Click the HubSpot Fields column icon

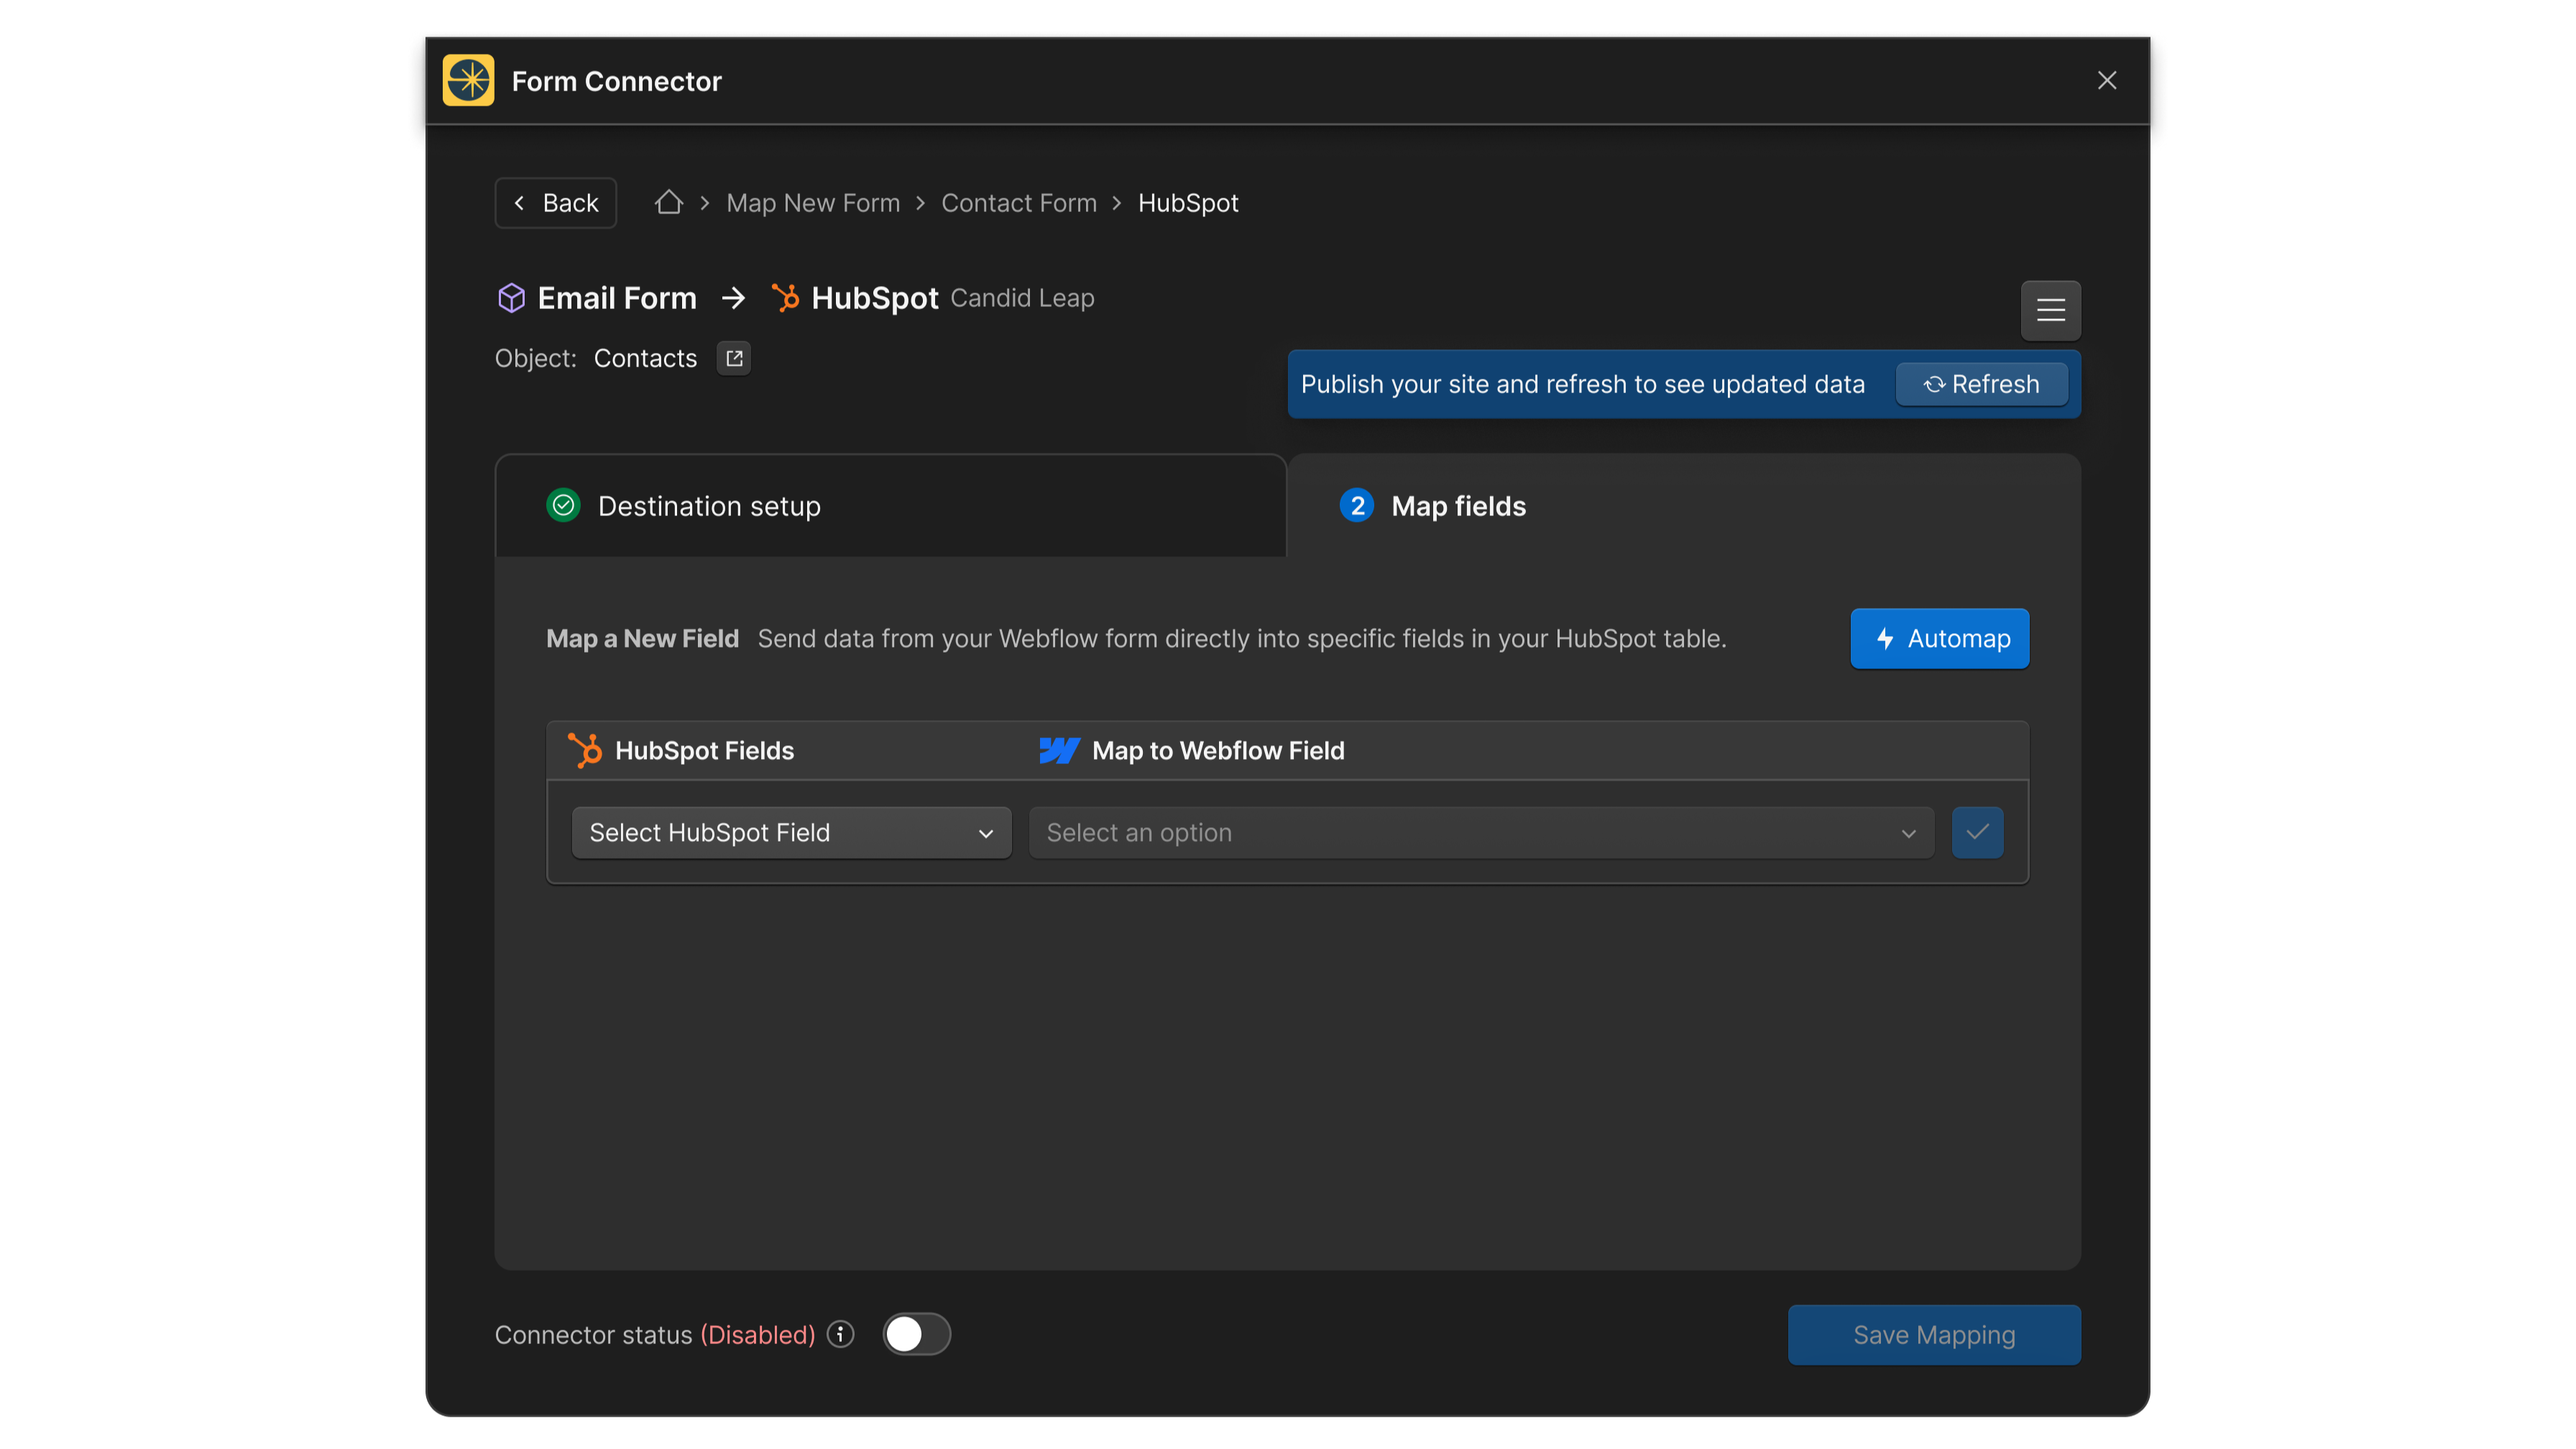585,750
